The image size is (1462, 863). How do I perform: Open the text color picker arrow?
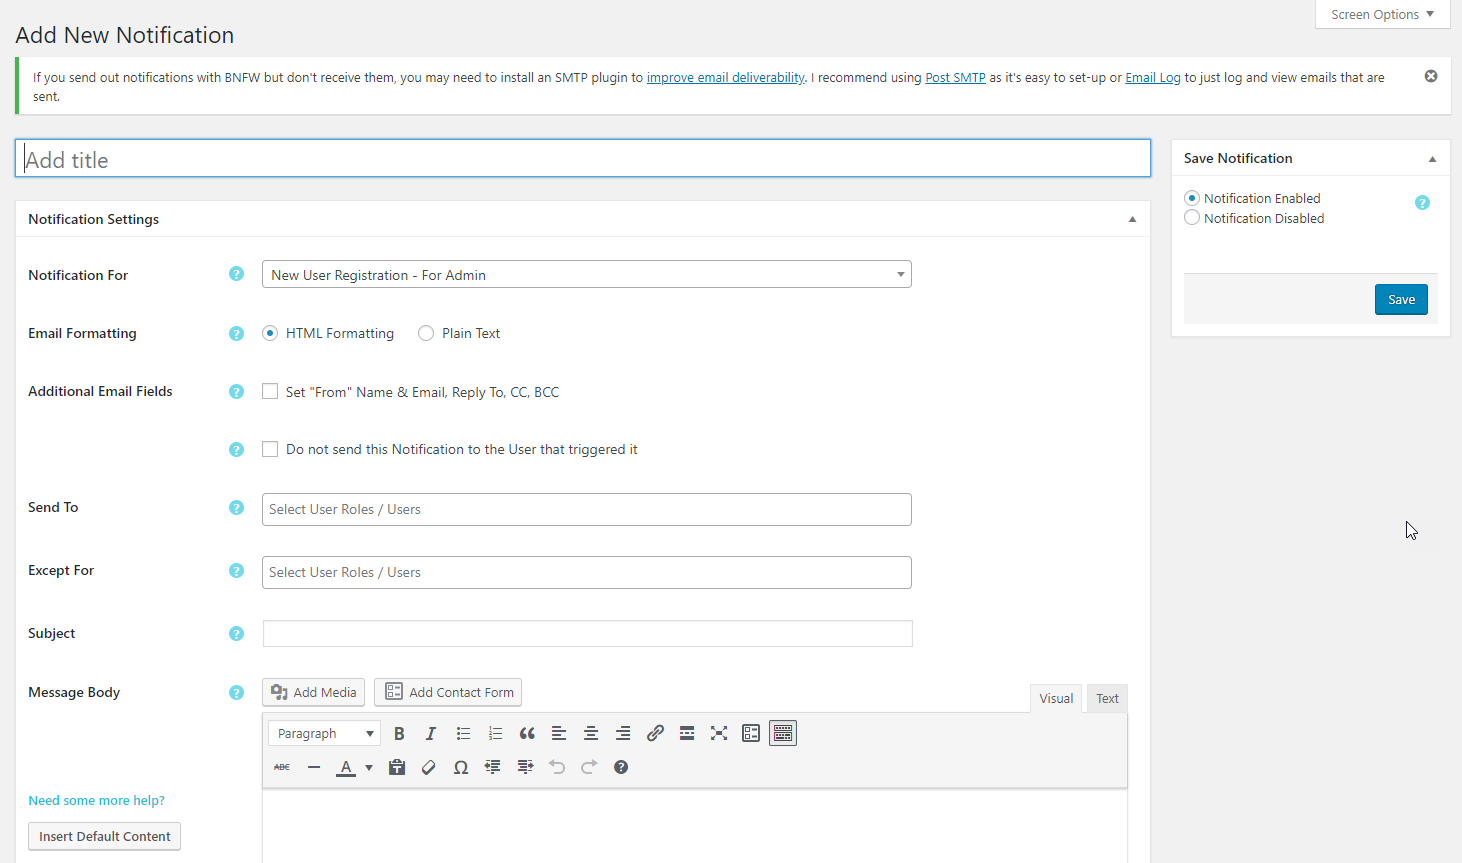point(369,768)
